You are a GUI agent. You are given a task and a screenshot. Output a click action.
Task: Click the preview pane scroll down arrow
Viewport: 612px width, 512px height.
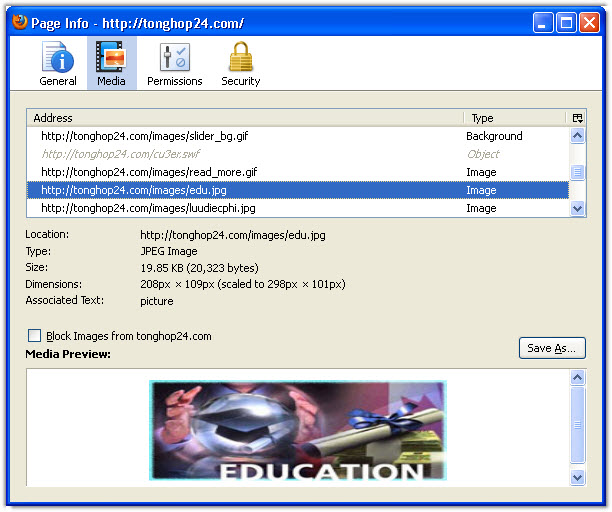coord(577,477)
